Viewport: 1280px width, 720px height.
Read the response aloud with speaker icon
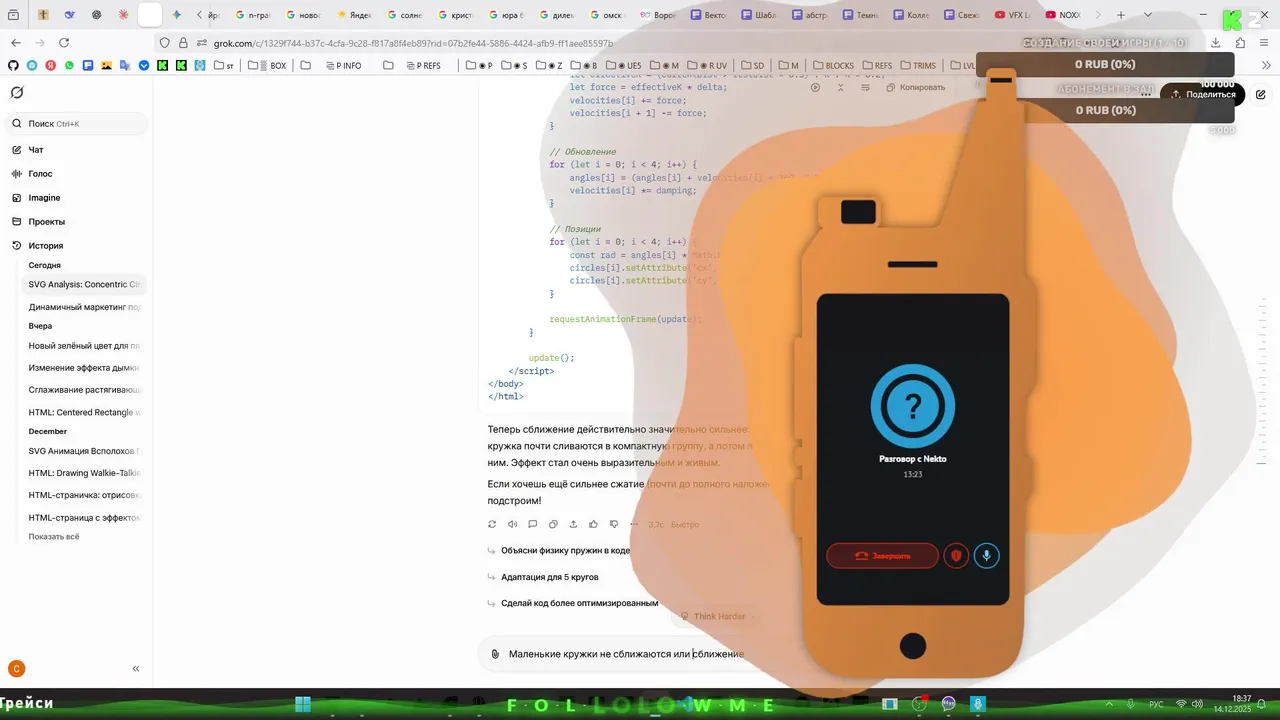[x=512, y=524]
